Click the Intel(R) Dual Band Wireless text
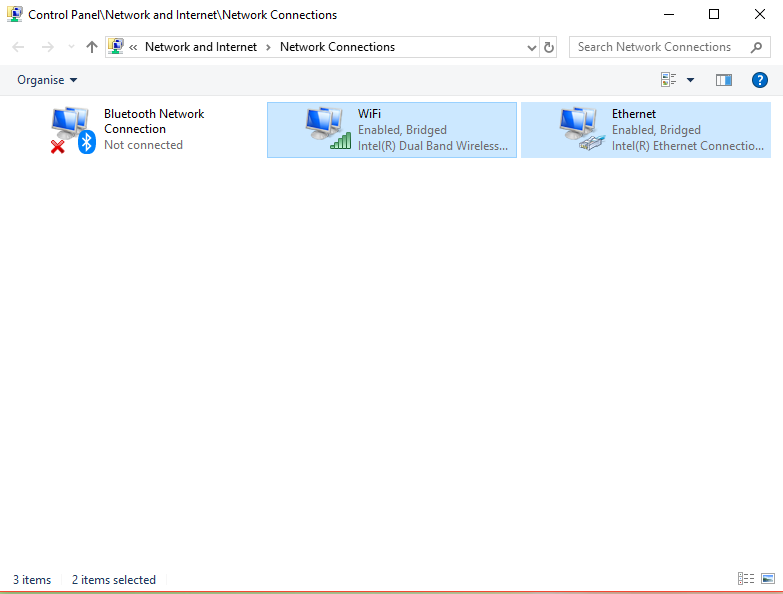The height and width of the screenshot is (594, 783). click(x=432, y=146)
